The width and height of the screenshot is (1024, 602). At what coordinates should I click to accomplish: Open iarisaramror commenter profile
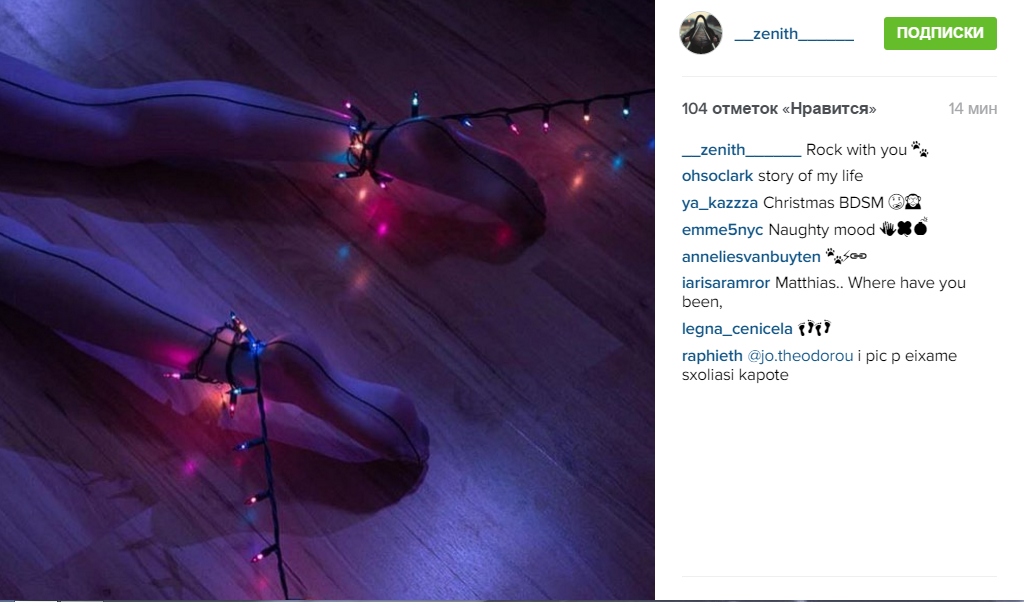coord(726,283)
